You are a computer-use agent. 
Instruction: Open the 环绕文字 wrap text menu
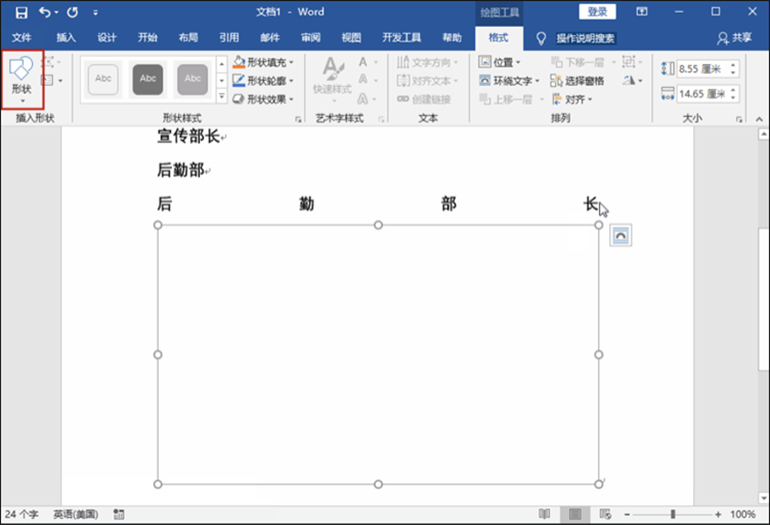(509, 81)
